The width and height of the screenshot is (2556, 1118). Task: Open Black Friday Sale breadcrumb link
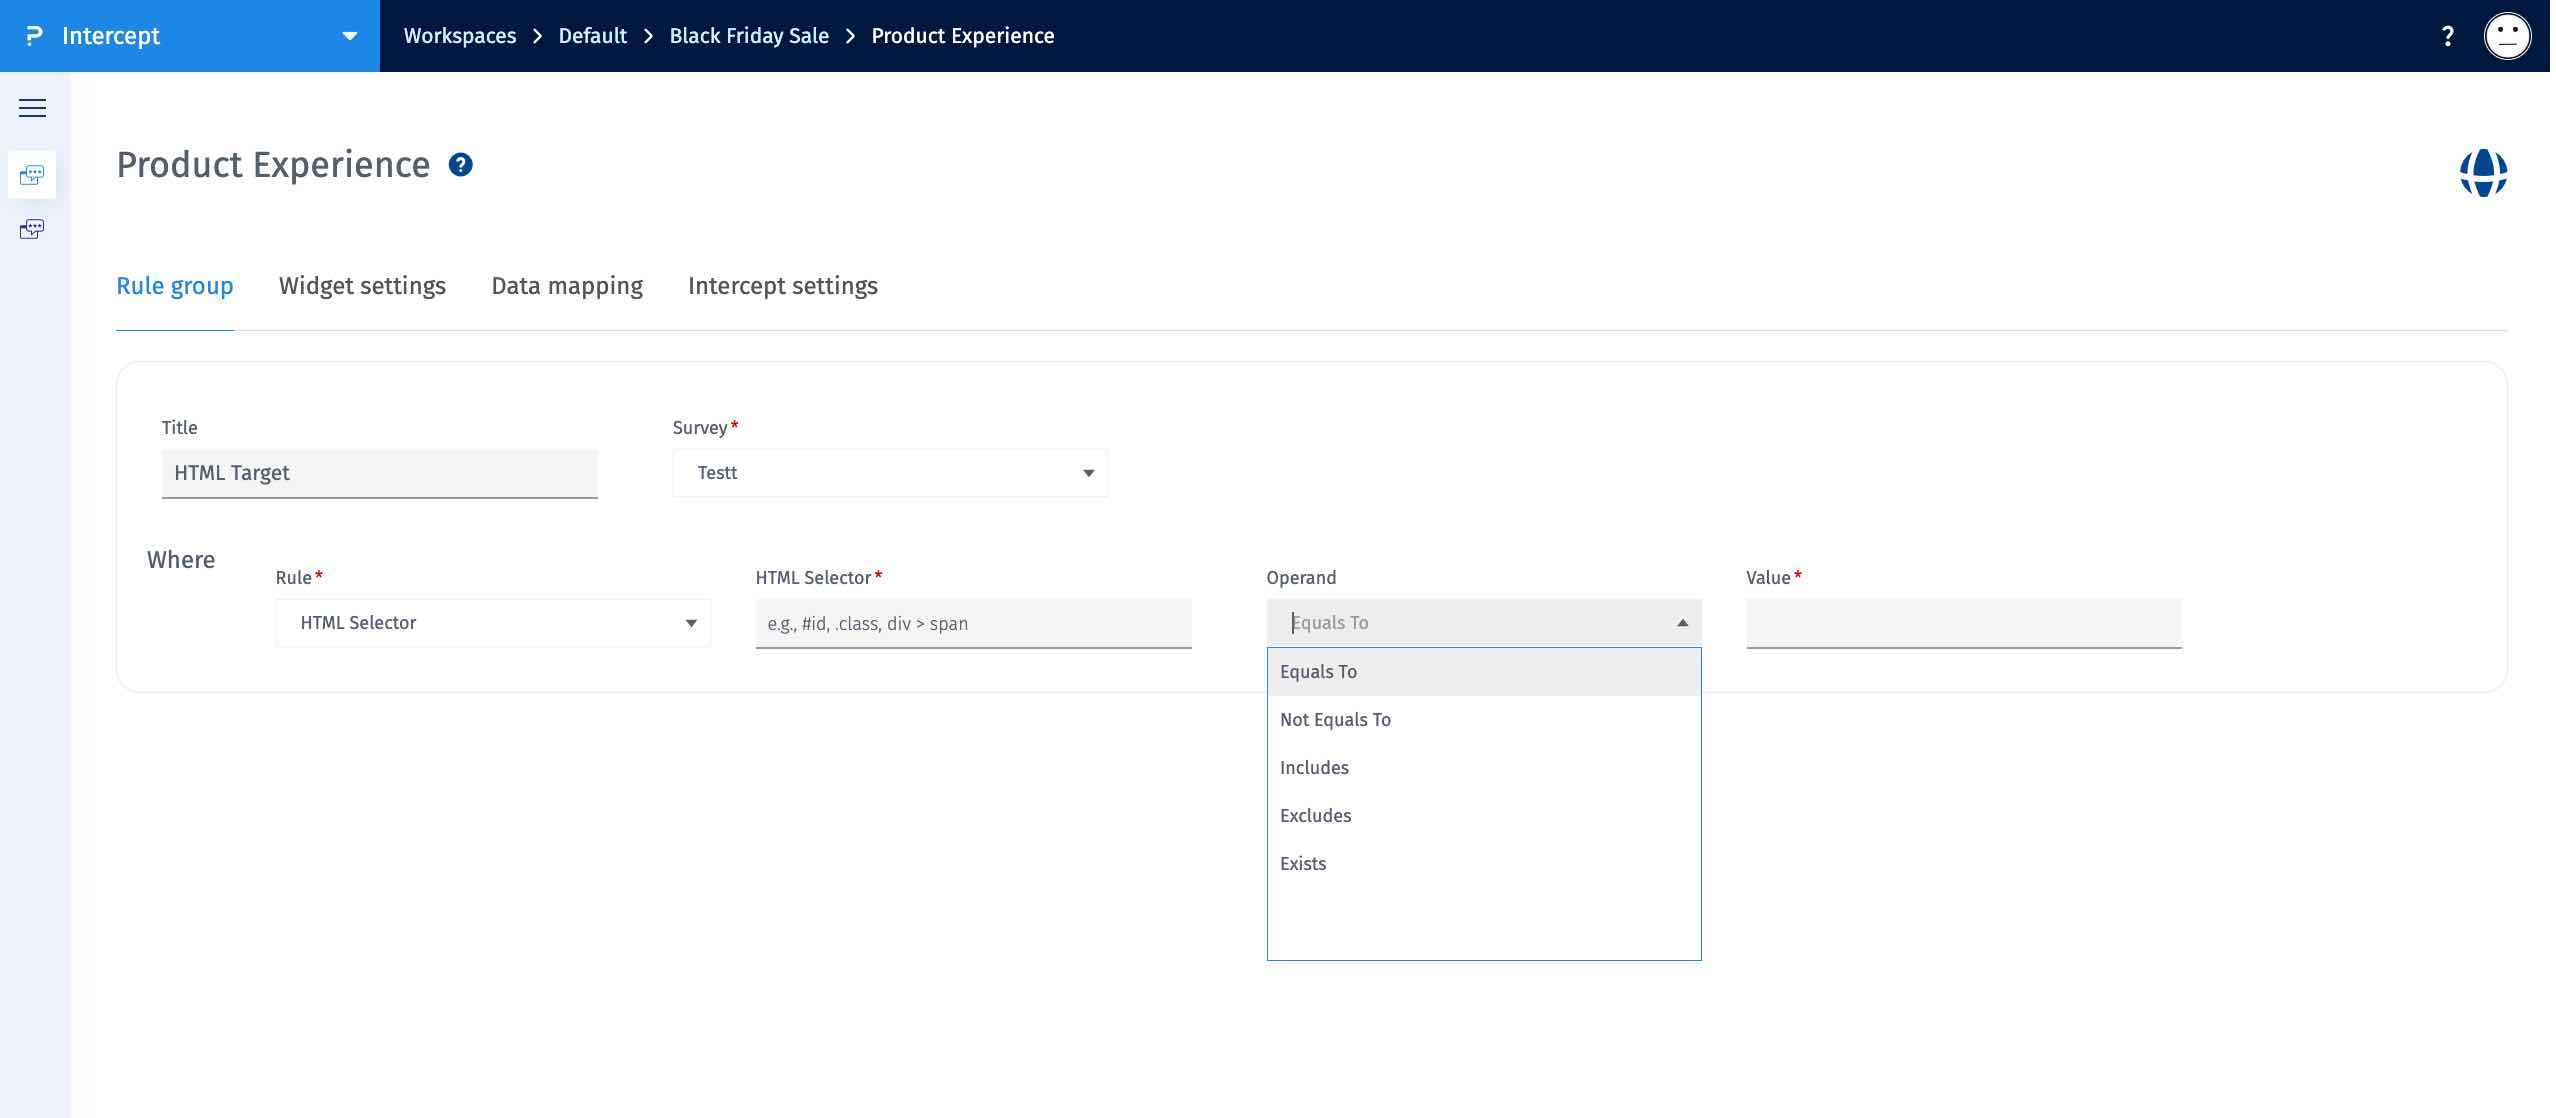click(x=748, y=35)
